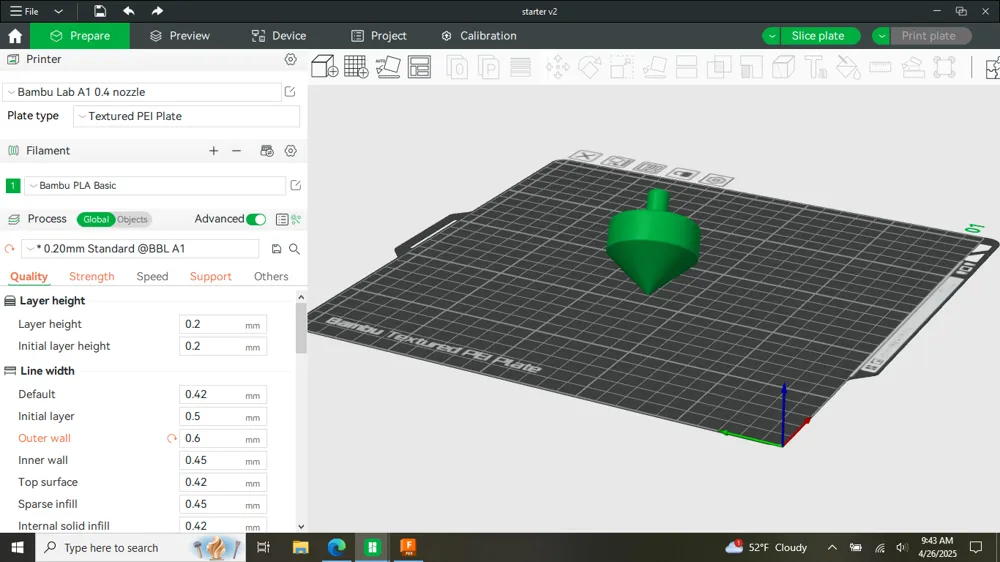Select the Assemble tool icon
This screenshot has height=562, width=1000.
[x=913, y=67]
